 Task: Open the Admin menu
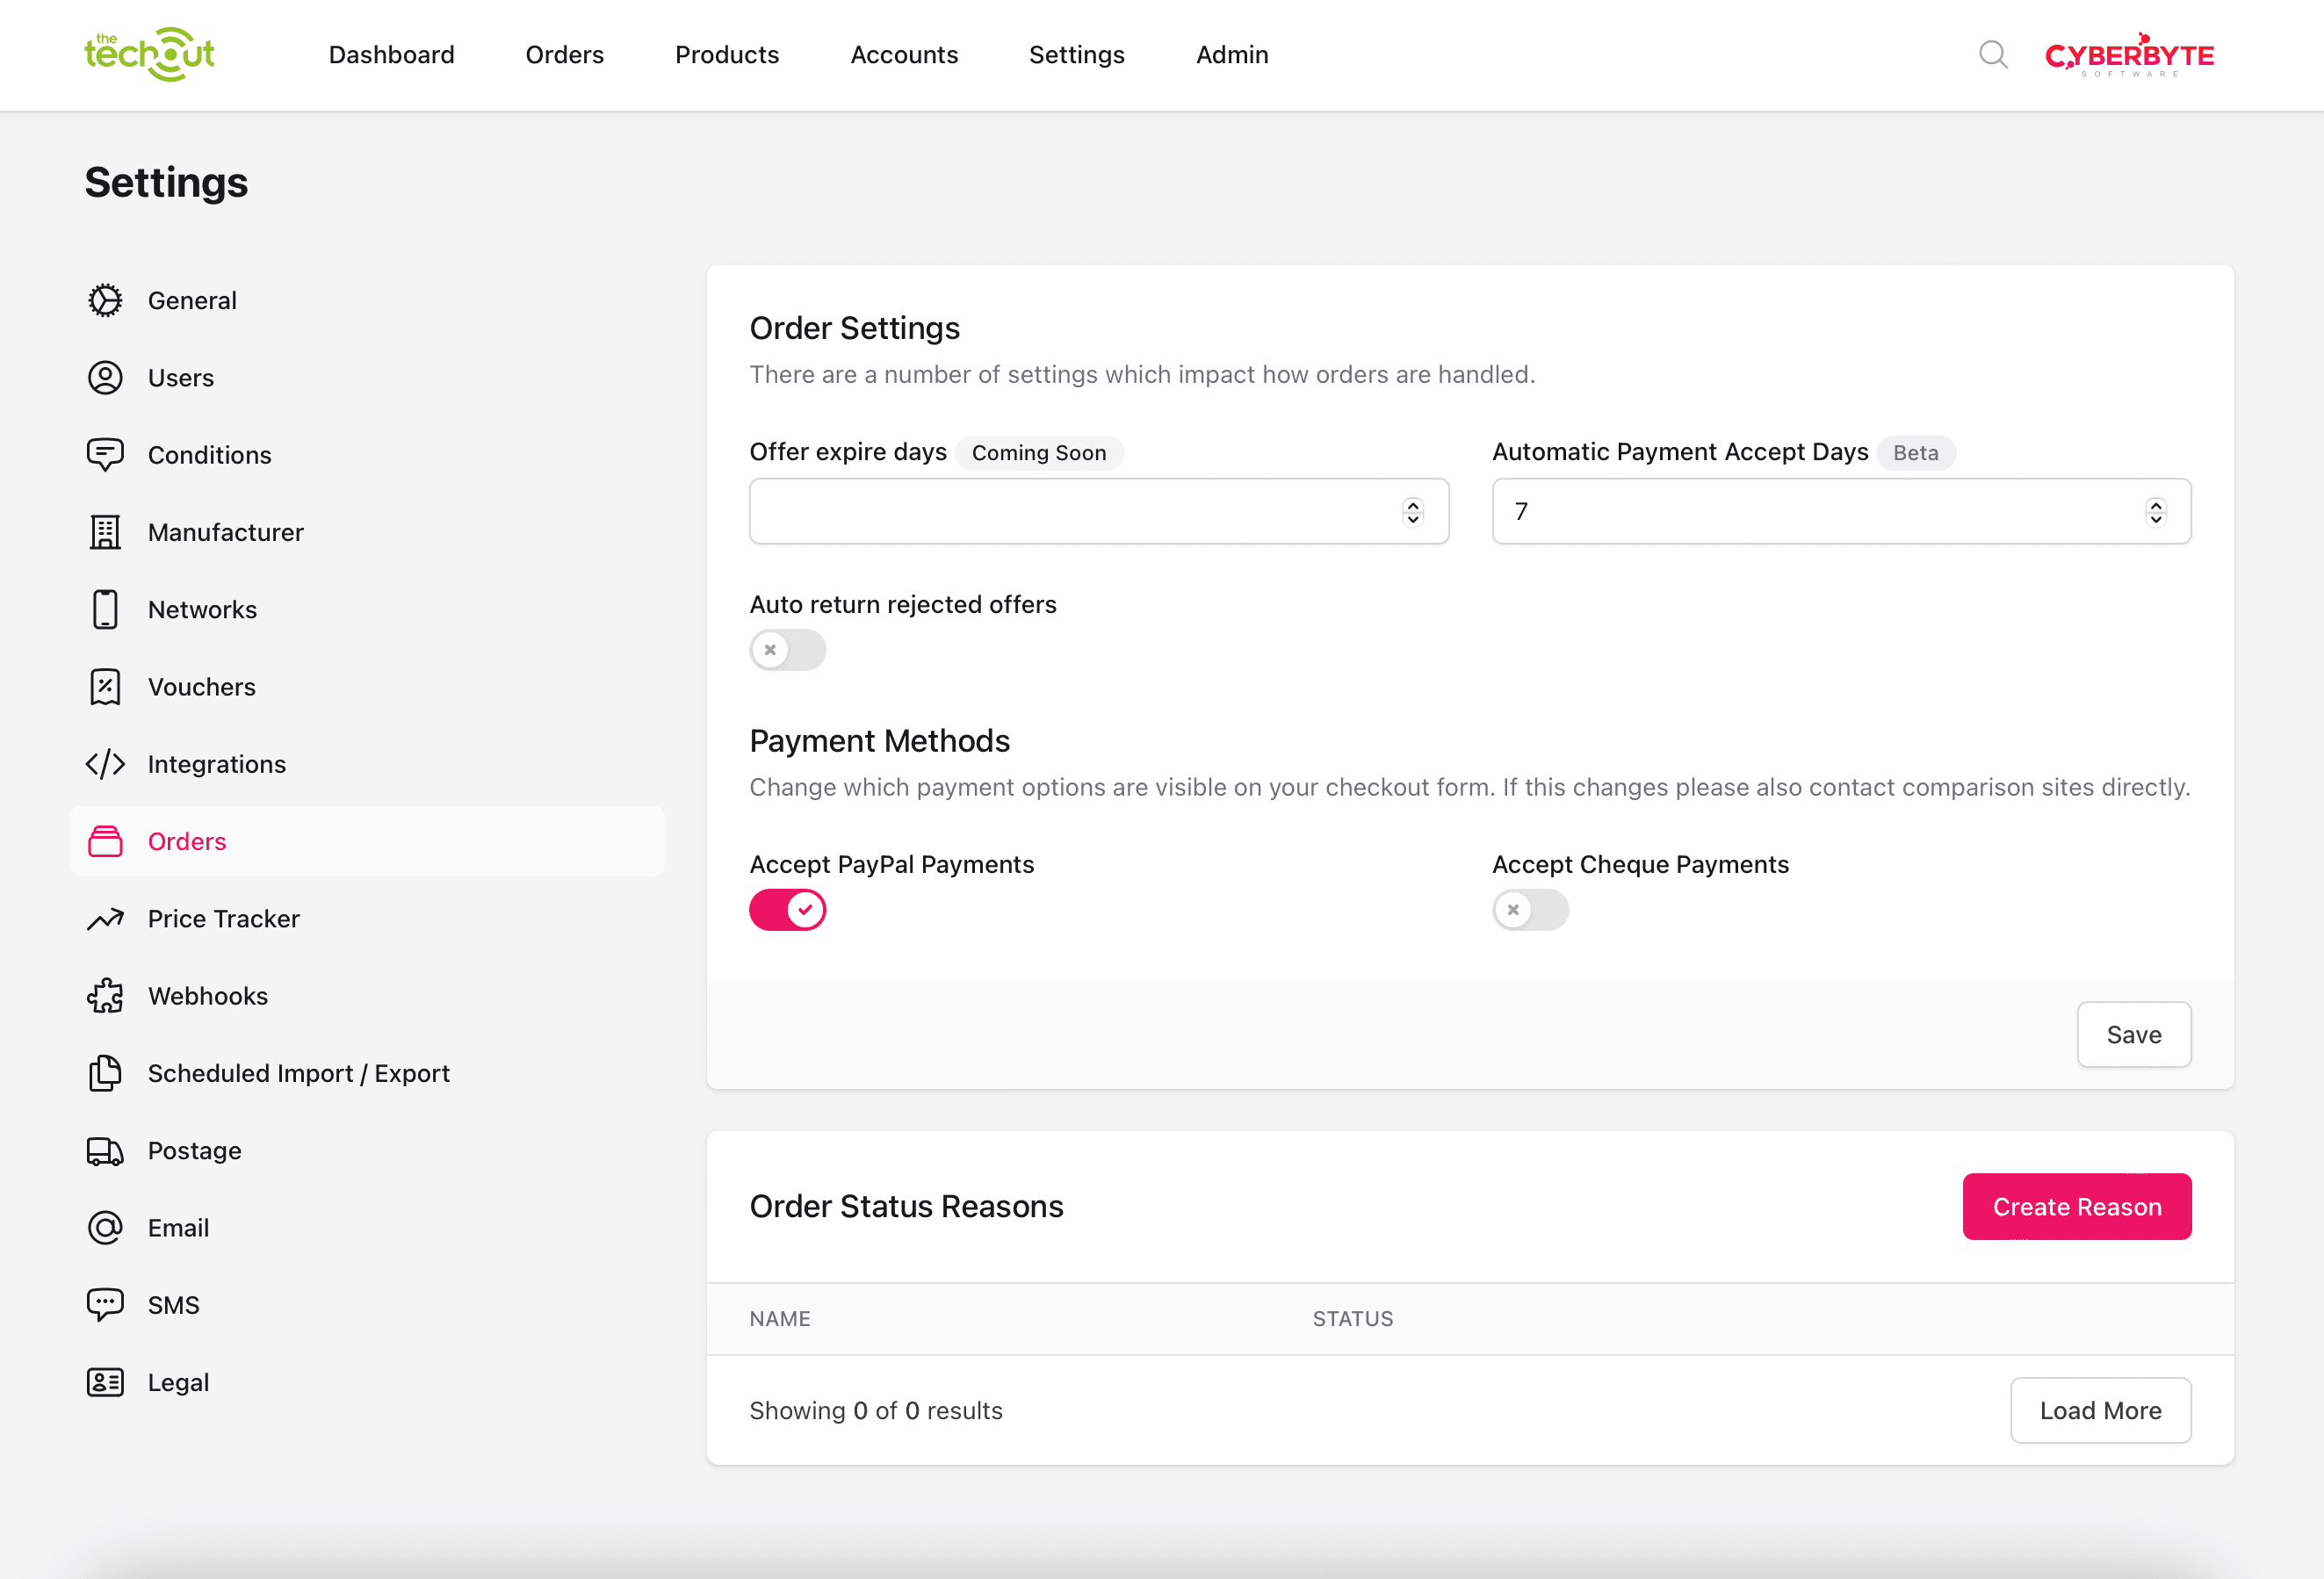click(1232, 55)
